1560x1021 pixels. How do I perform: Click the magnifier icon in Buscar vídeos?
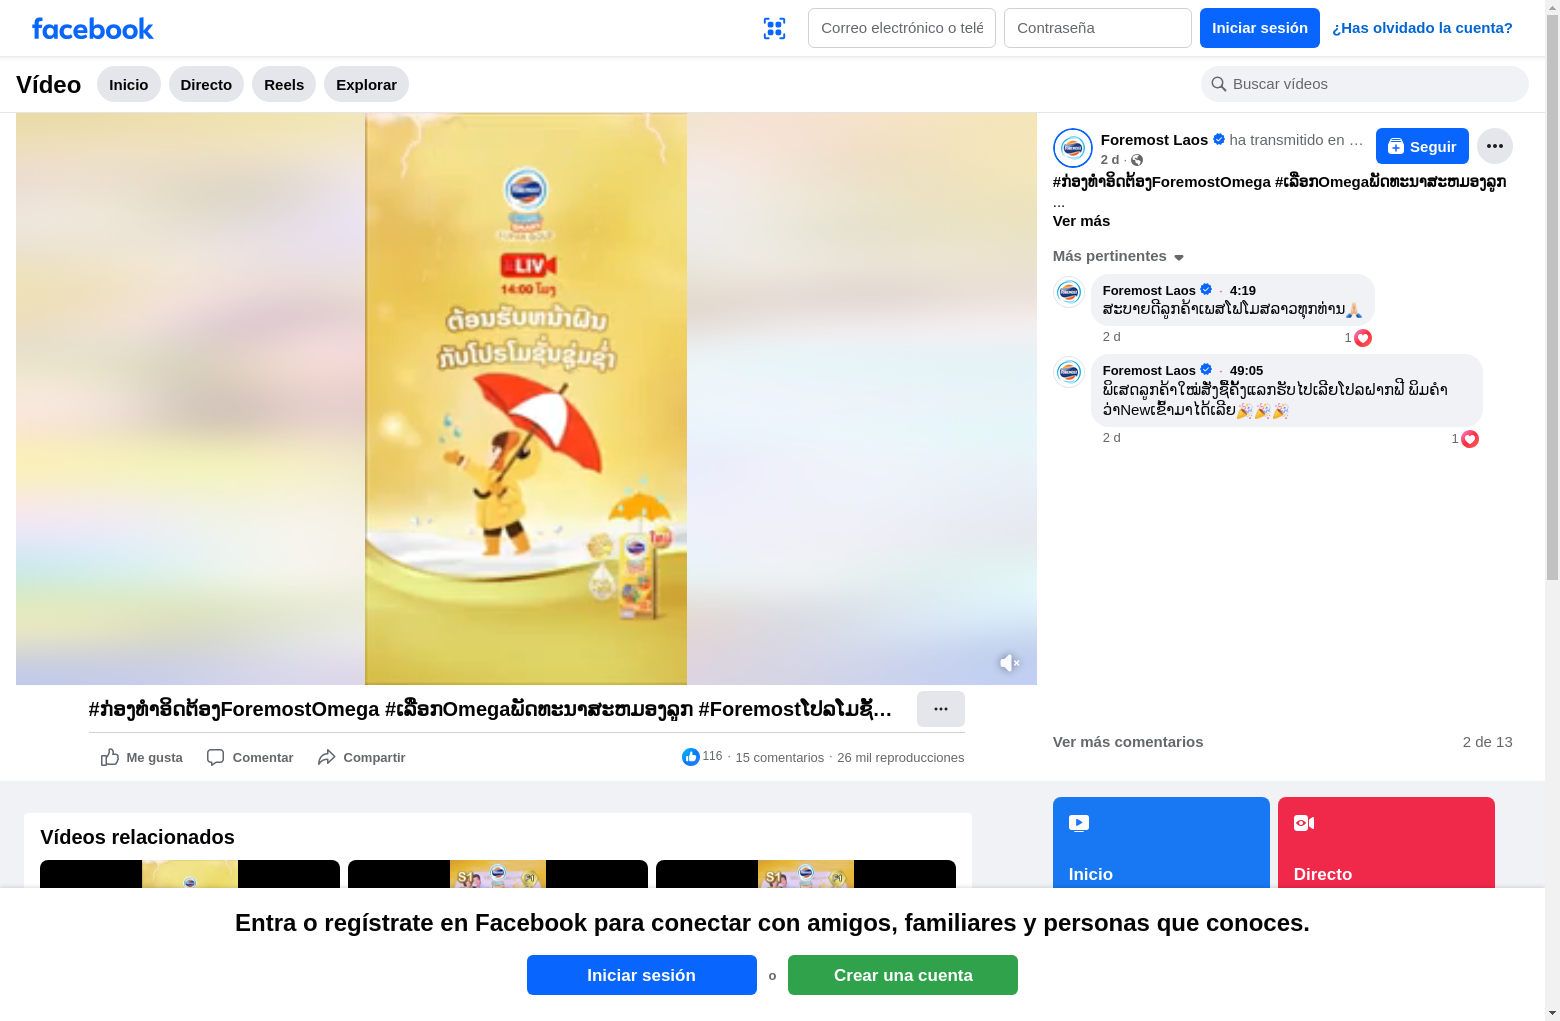point(1219,84)
